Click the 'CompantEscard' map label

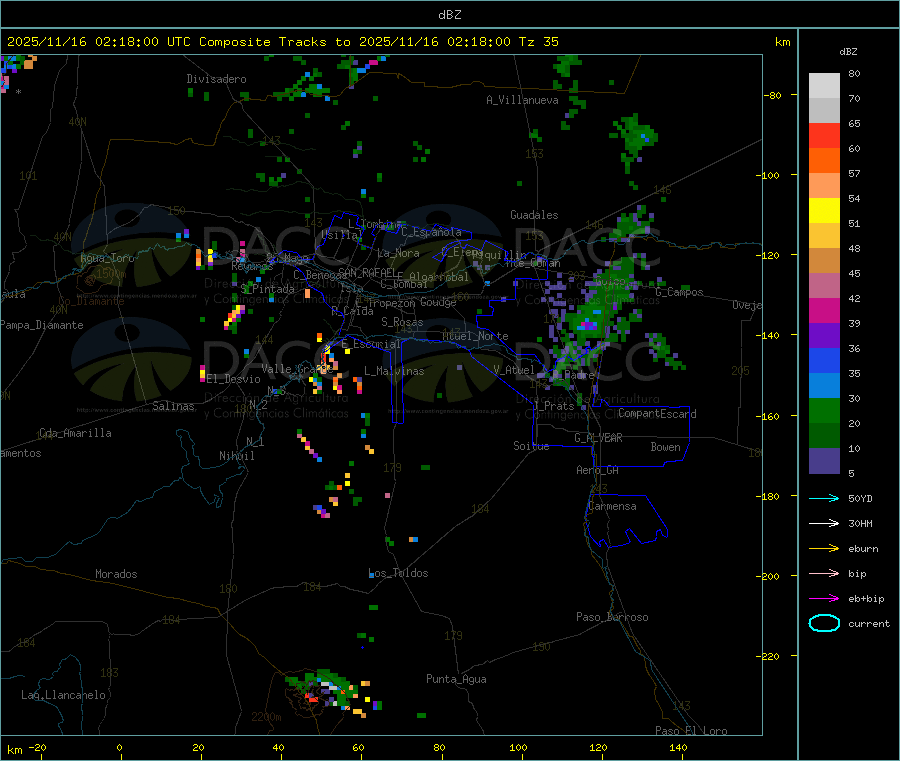coord(657,414)
